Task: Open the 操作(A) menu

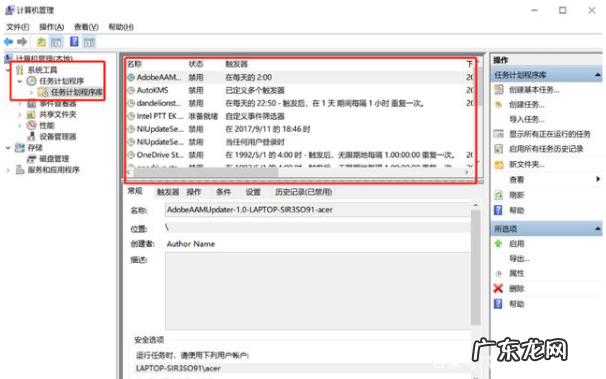Action: [x=51, y=27]
